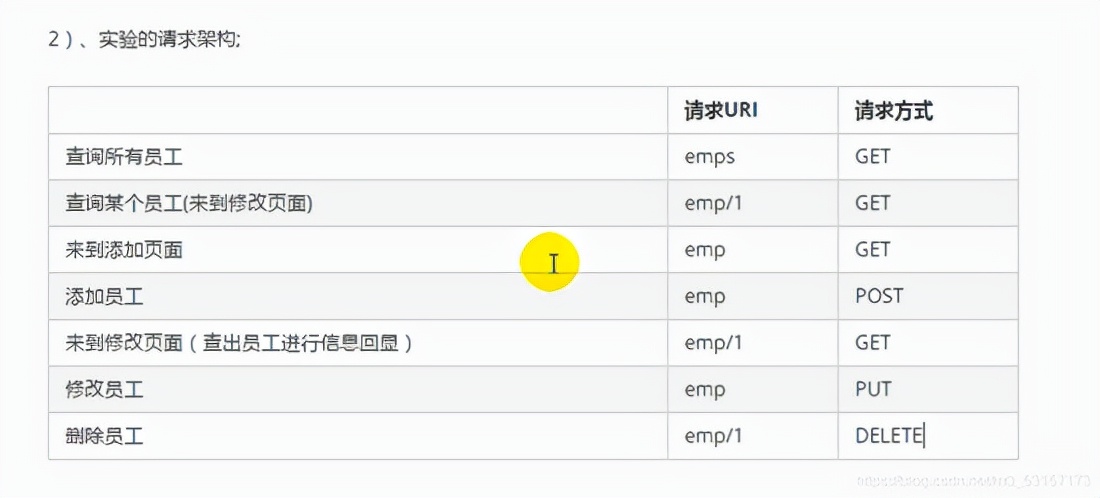This screenshot has height=498, width=1100.
Task: Select the 查询某个员工(来到修改页面) cell
Action: coord(189,203)
